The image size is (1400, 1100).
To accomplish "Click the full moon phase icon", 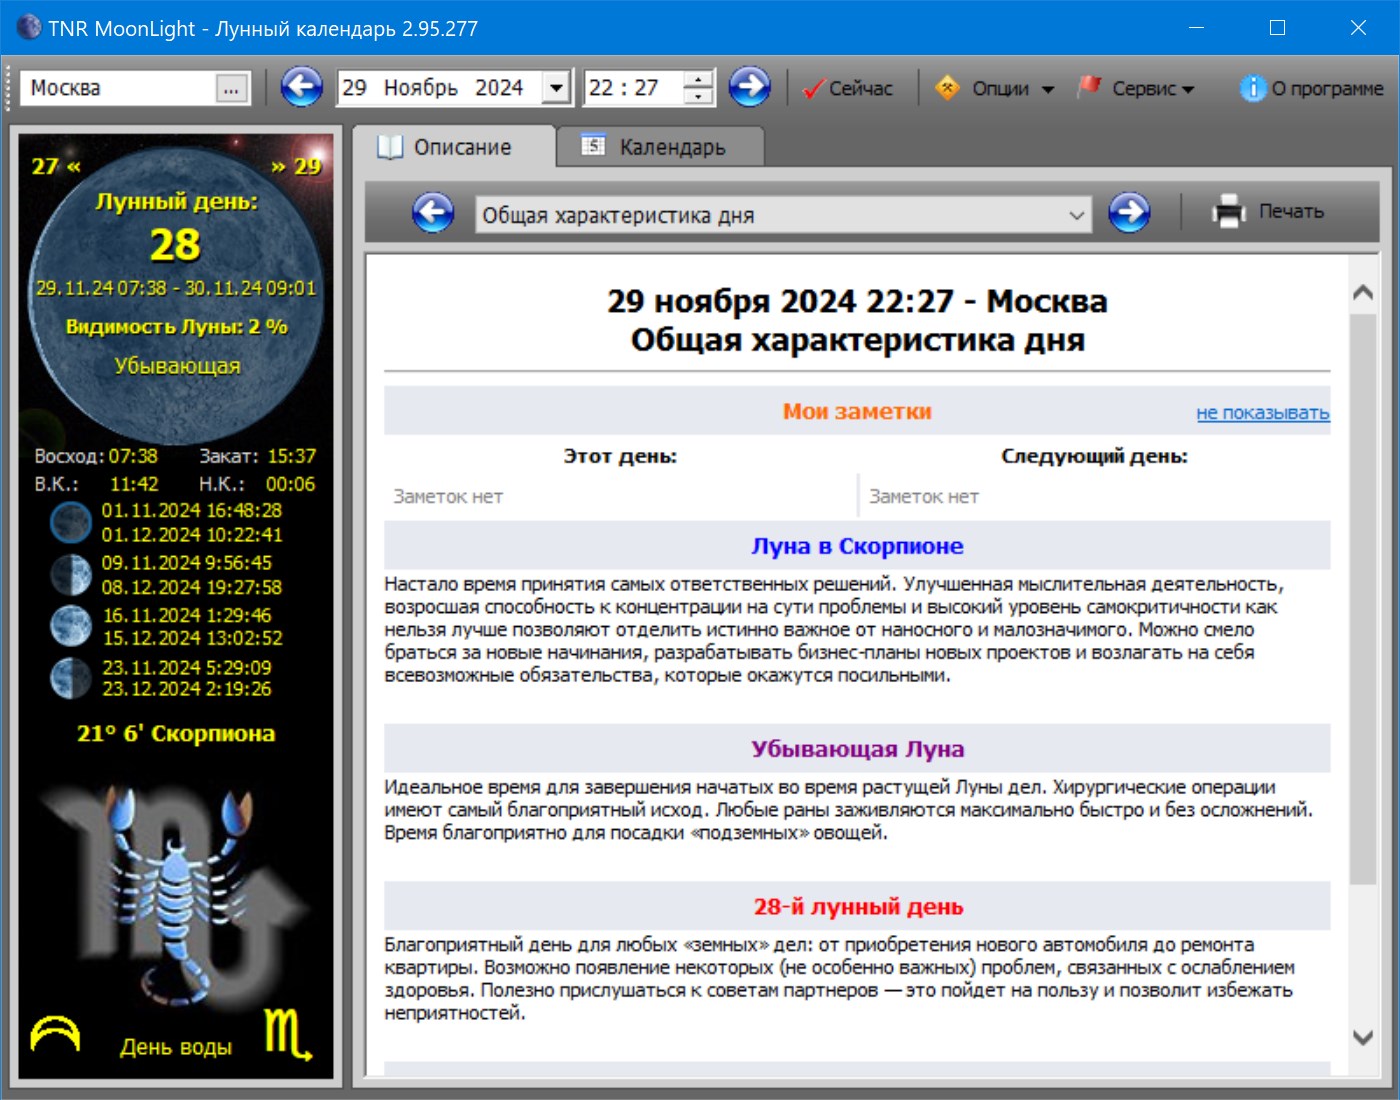I will coord(71,626).
